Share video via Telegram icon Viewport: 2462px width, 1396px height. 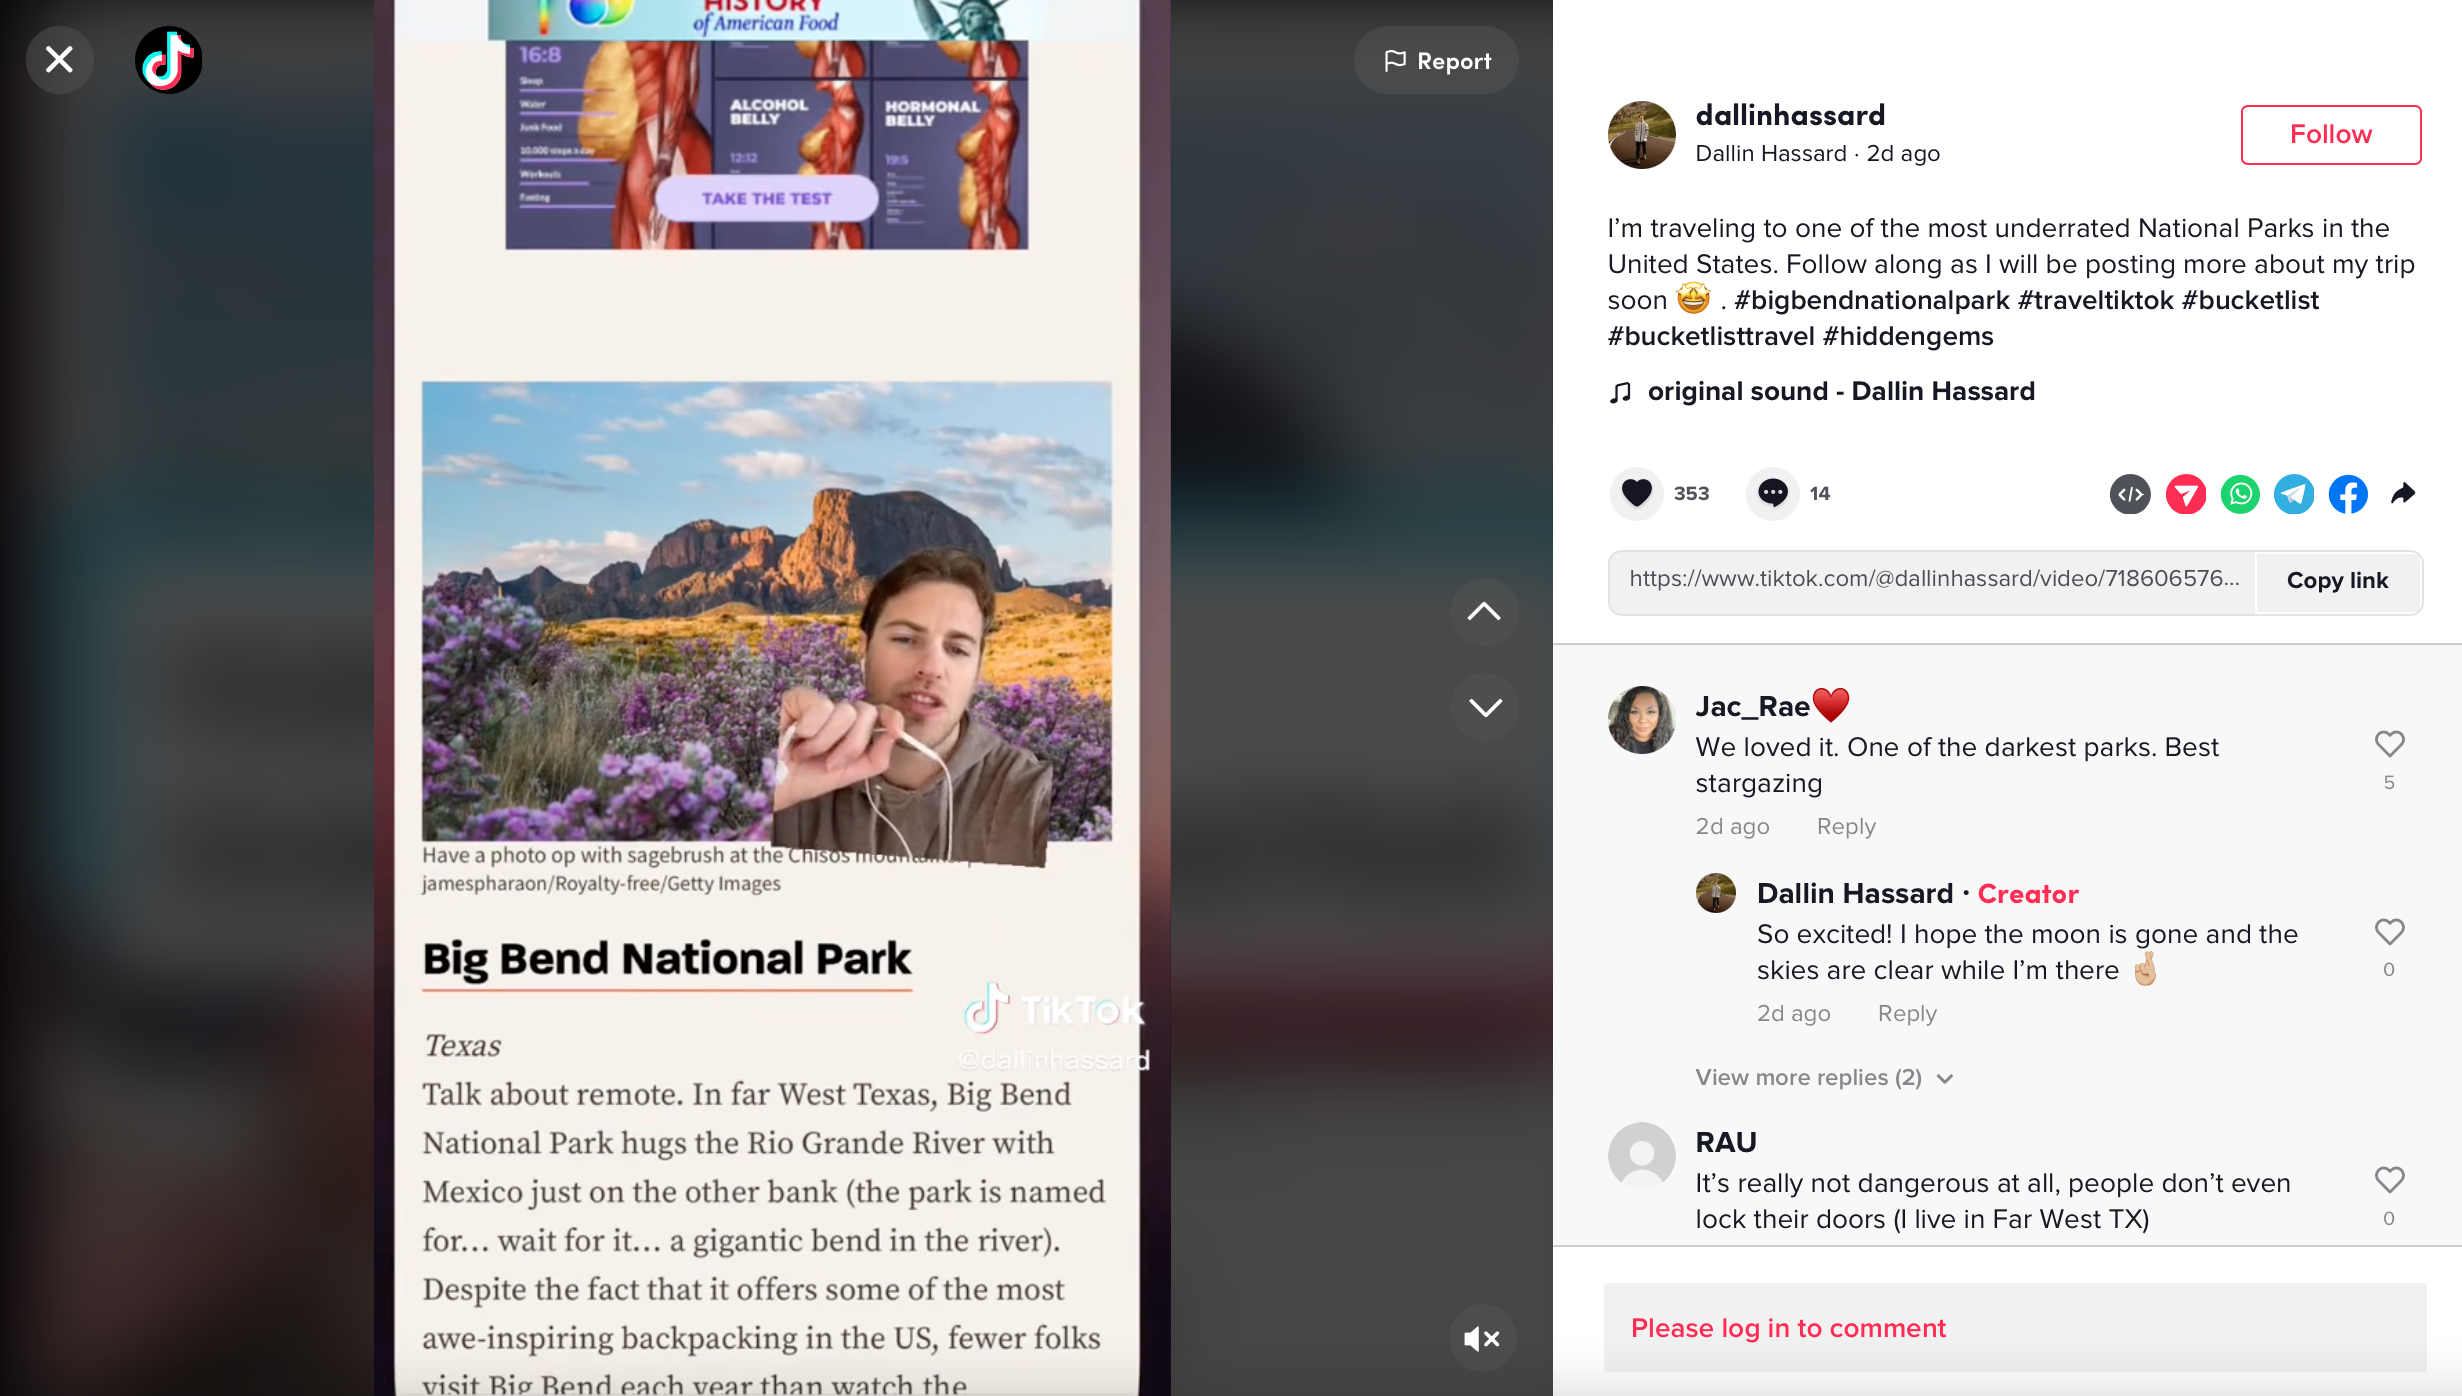click(x=2294, y=494)
